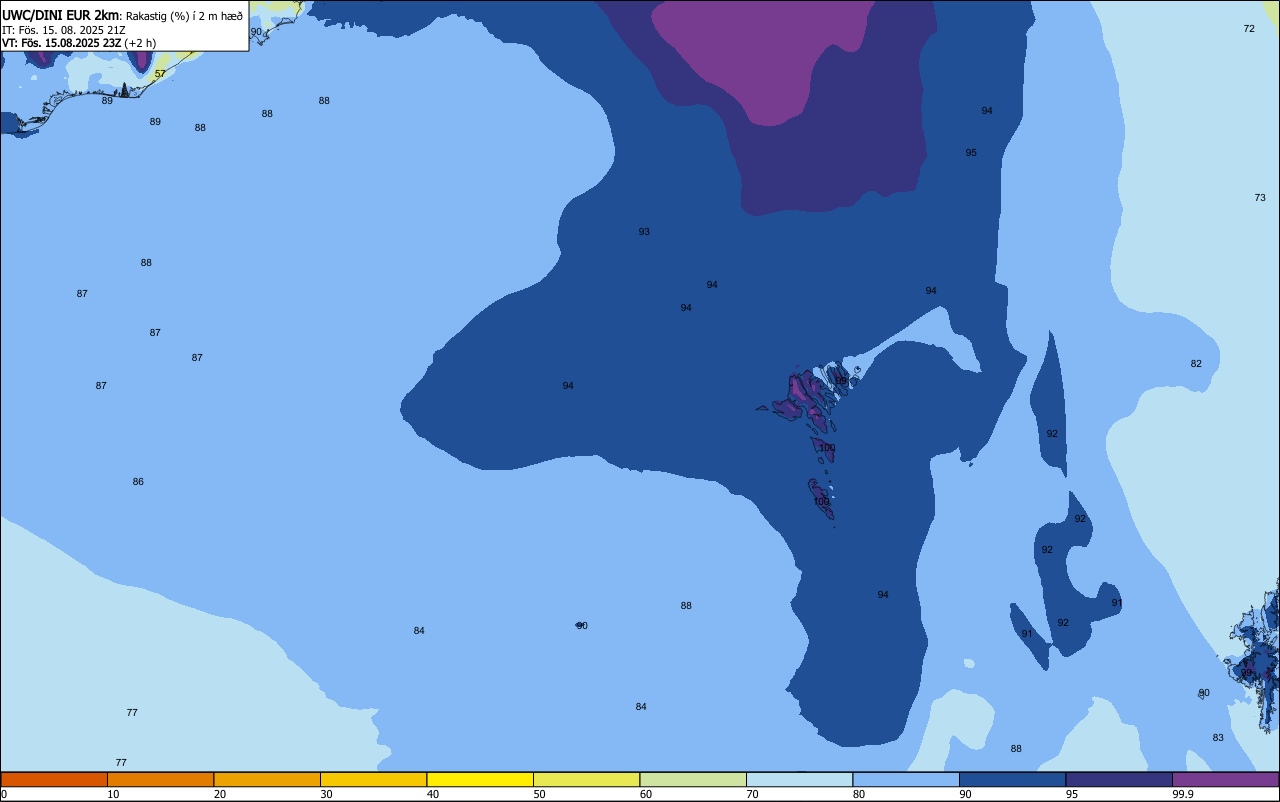The width and height of the screenshot is (1280, 802).
Task: Click the humidity value 86 on the map
Action: coord(138,482)
